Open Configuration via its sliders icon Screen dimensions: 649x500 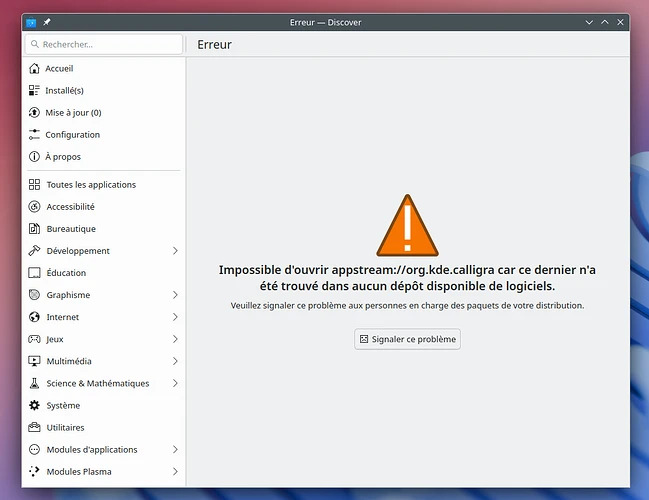click(34, 135)
